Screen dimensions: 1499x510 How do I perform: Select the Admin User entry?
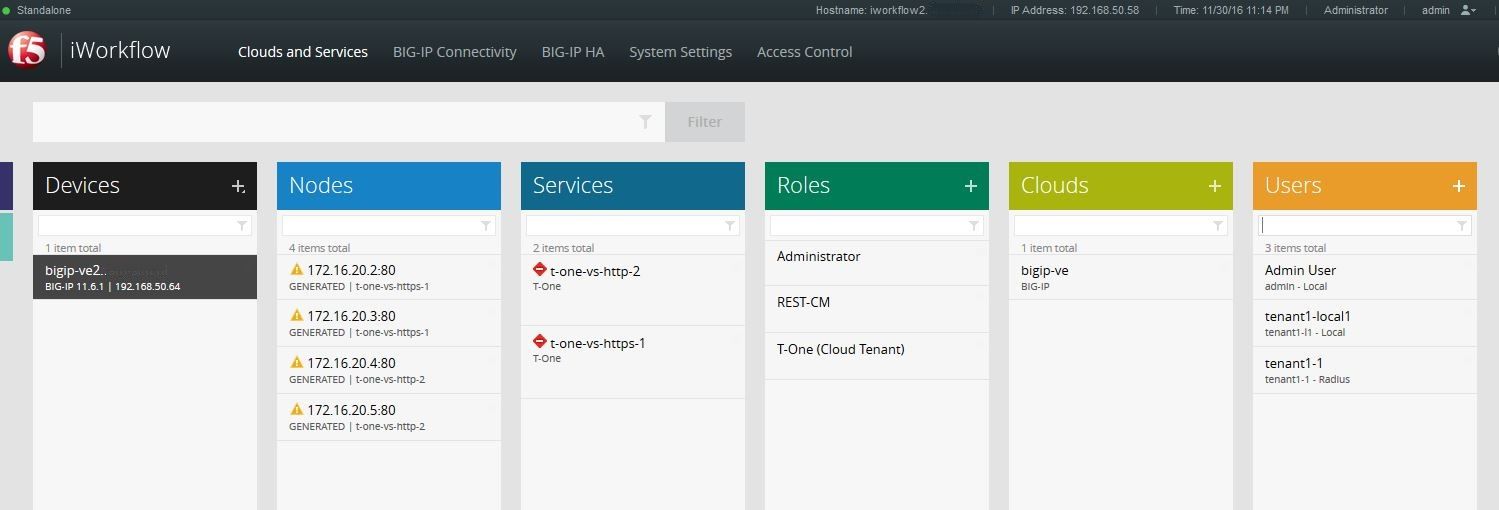pos(1365,277)
